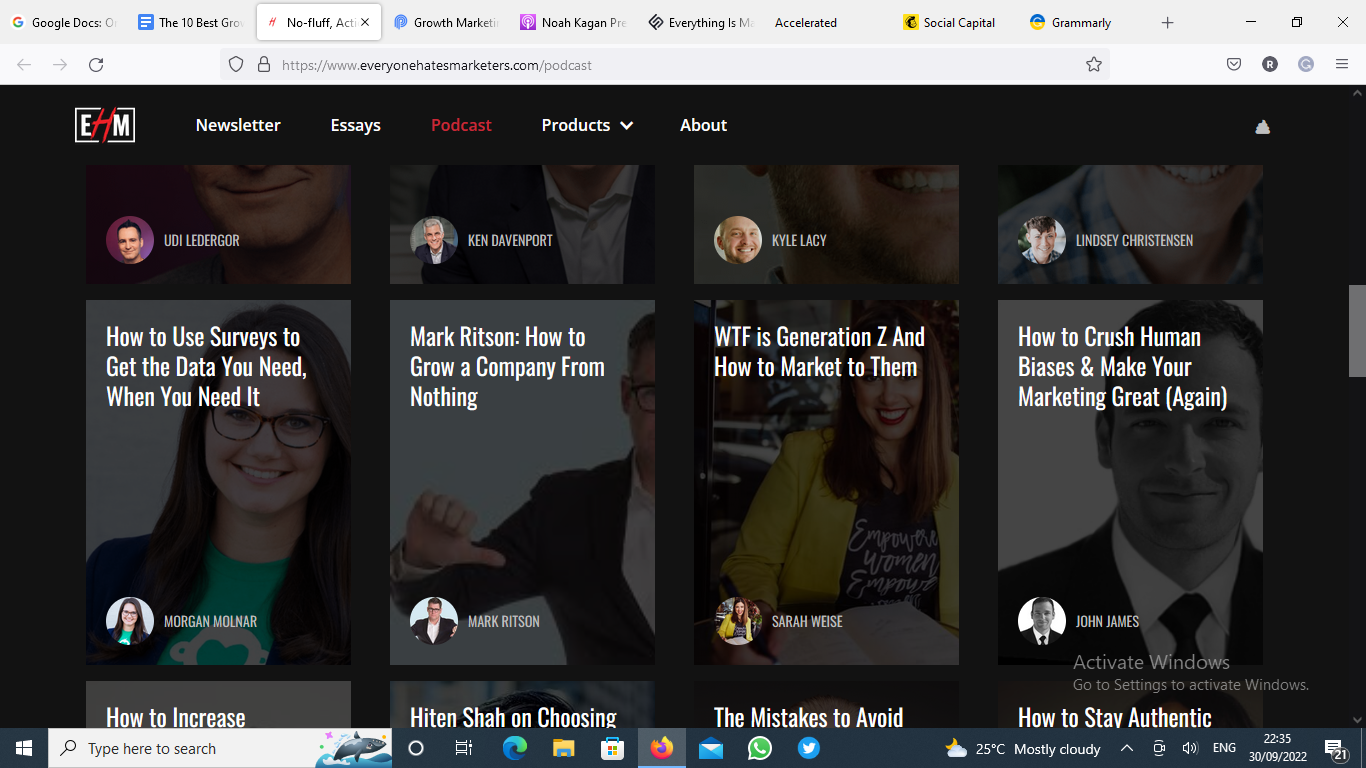Click the site security padlock icon

264,65
